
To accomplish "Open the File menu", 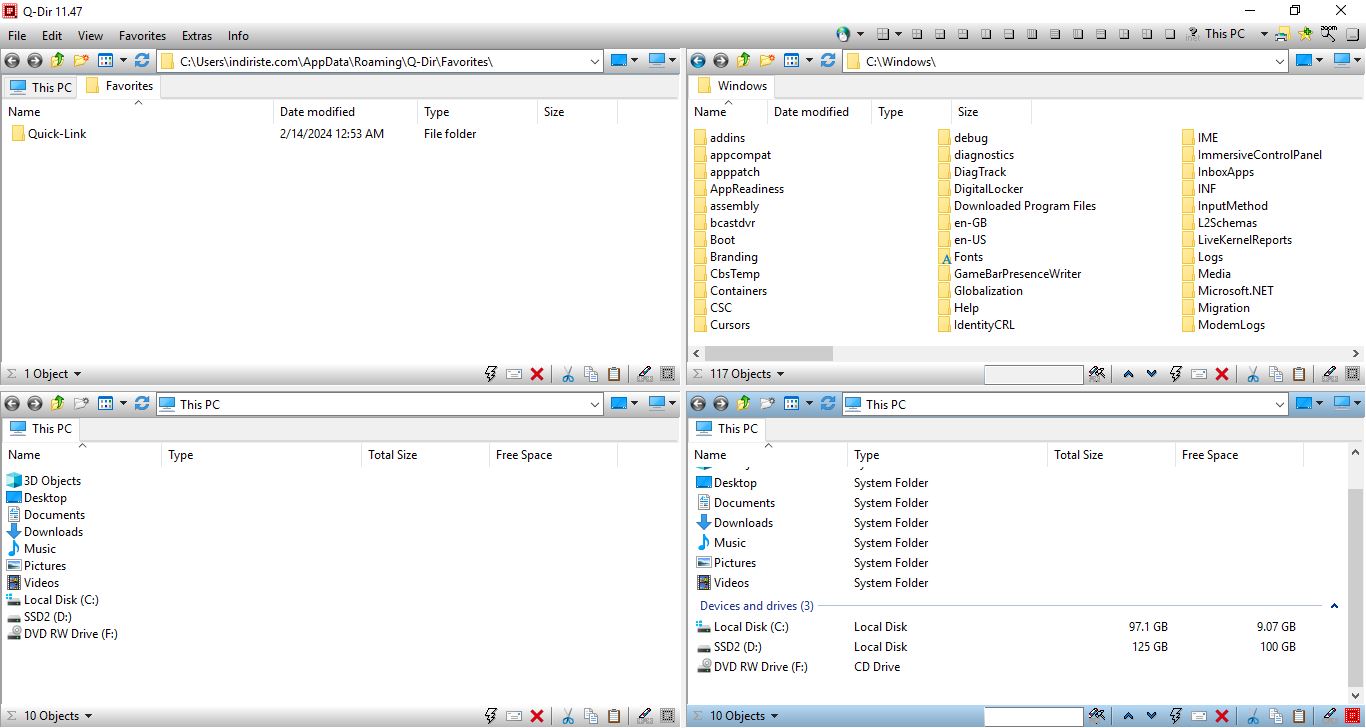I will pos(17,35).
